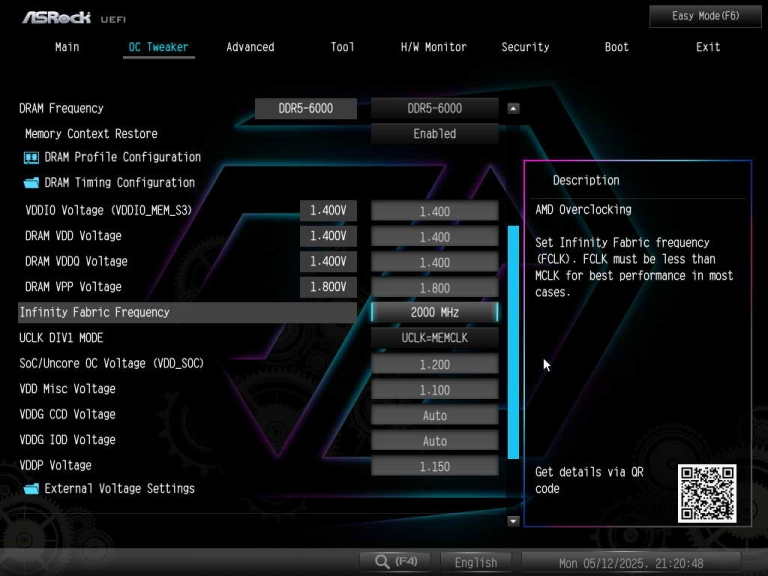768x576 pixels.
Task: Click current DRAM Frequency DDR5-6000 readout
Action: tap(306, 108)
